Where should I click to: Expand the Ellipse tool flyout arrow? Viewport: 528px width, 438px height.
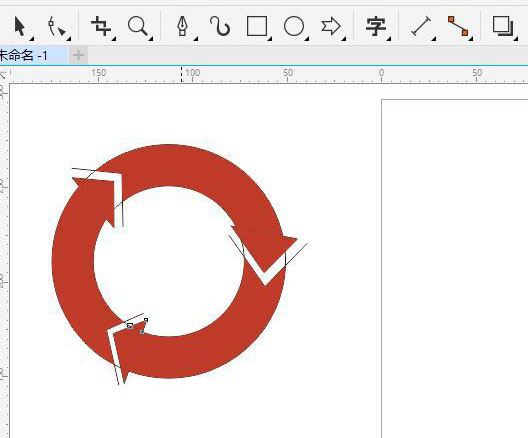(x=307, y=39)
